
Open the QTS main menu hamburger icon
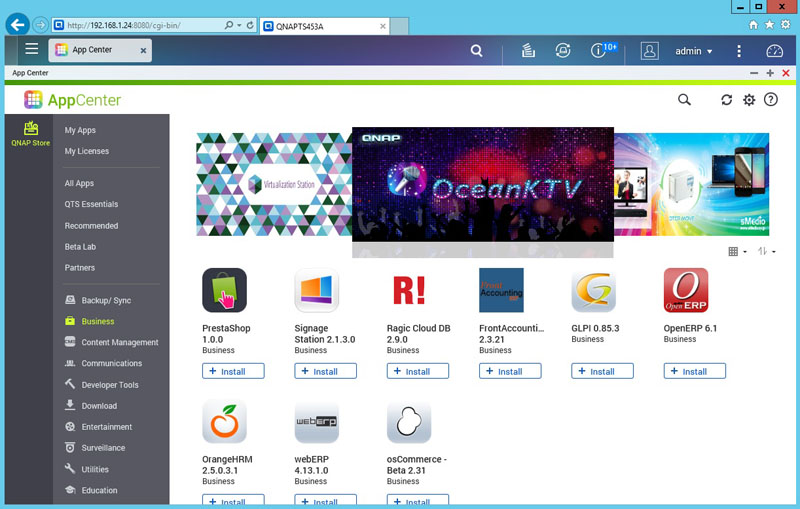(x=32, y=49)
